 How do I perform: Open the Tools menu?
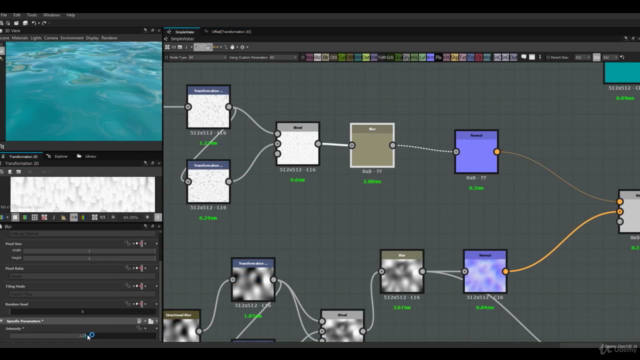point(32,15)
